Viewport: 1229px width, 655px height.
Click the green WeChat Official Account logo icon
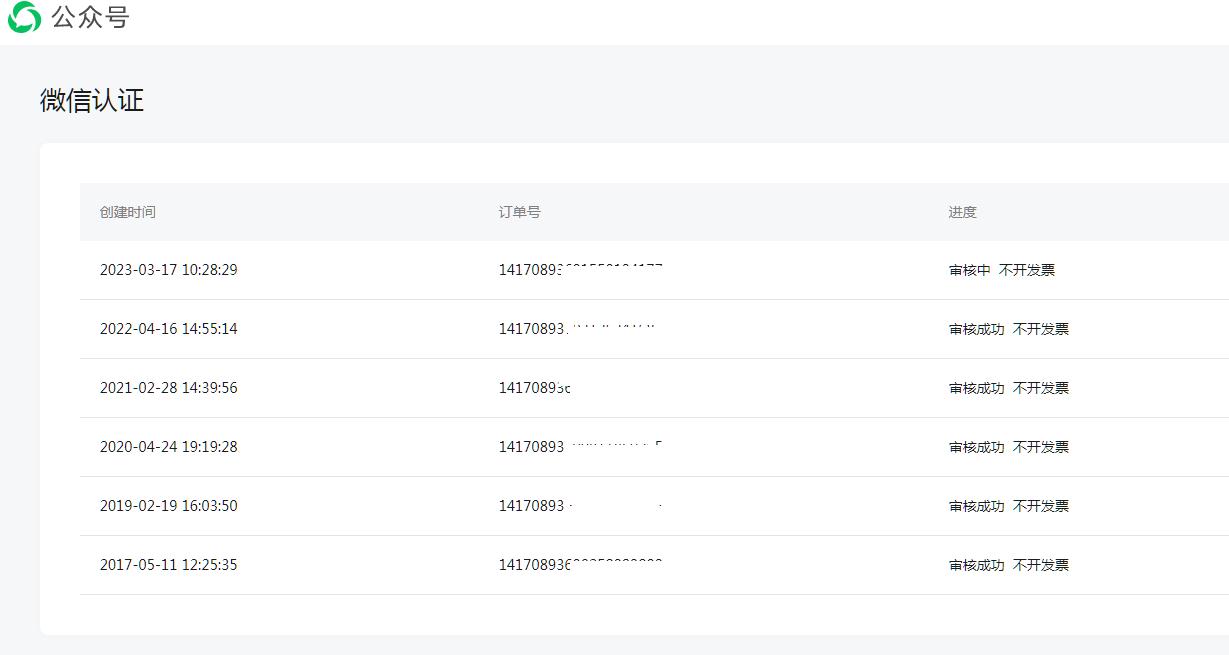point(24,17)
